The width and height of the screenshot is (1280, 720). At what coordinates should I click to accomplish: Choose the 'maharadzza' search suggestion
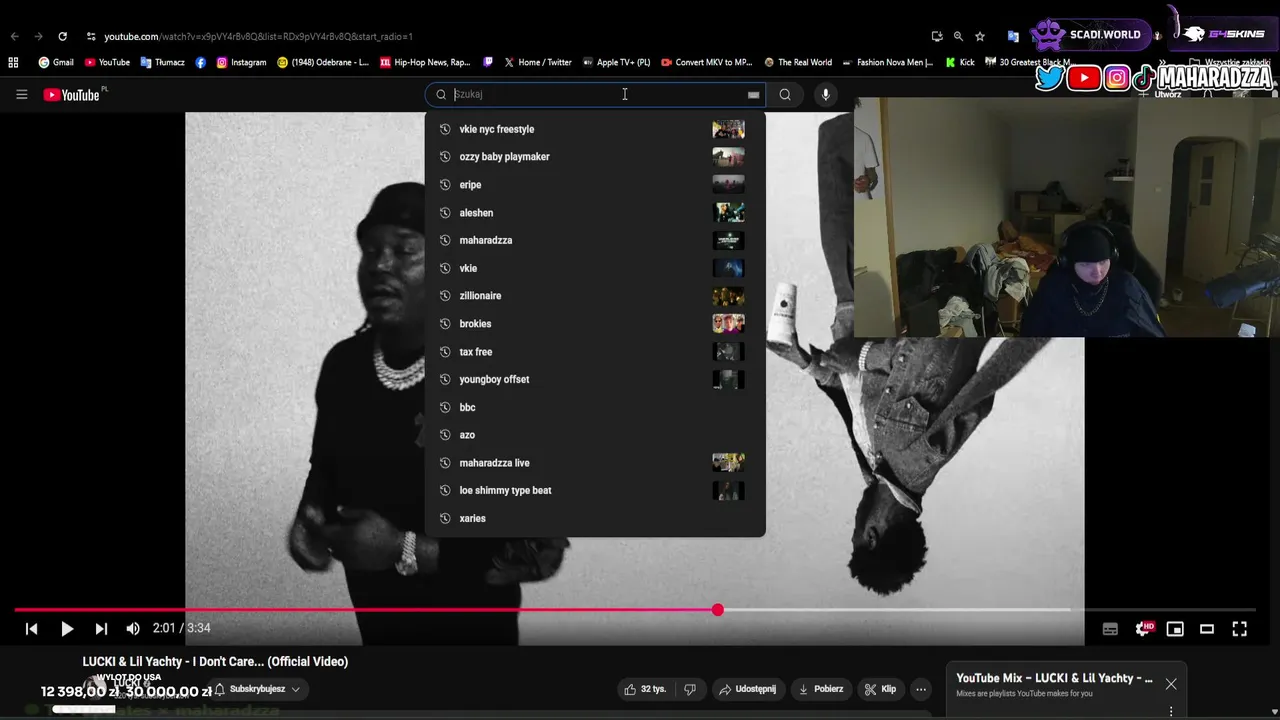point(595,240)
